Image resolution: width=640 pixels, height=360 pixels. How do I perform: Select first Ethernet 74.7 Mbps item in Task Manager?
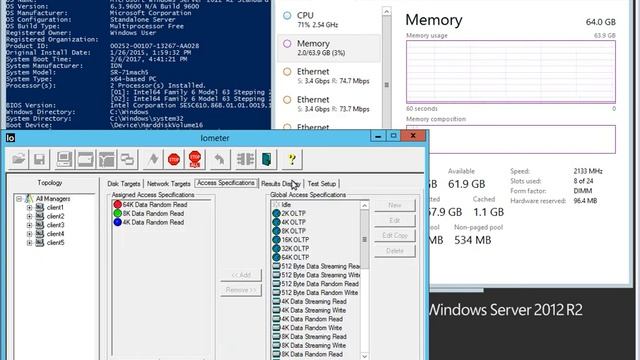(329, 76)
